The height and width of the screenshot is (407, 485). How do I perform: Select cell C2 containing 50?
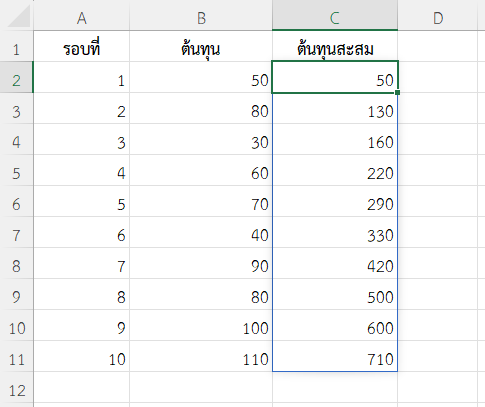[335, 77]
